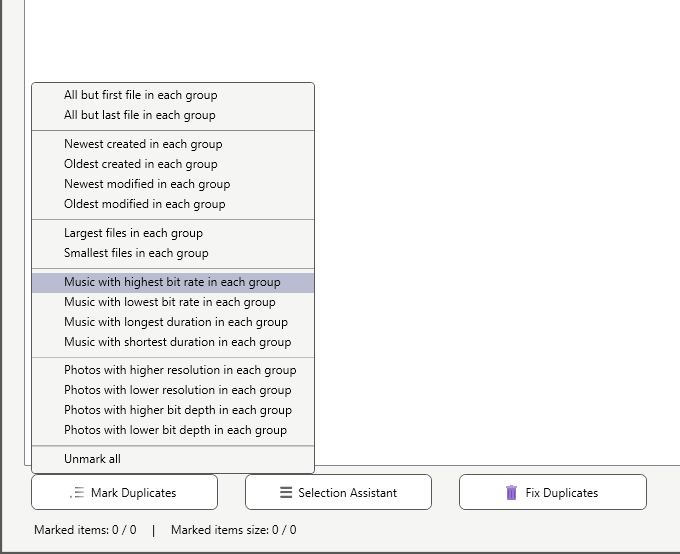Select Oldest created in each group
This screenshot has height=554, width=680.
pos(173,164)
